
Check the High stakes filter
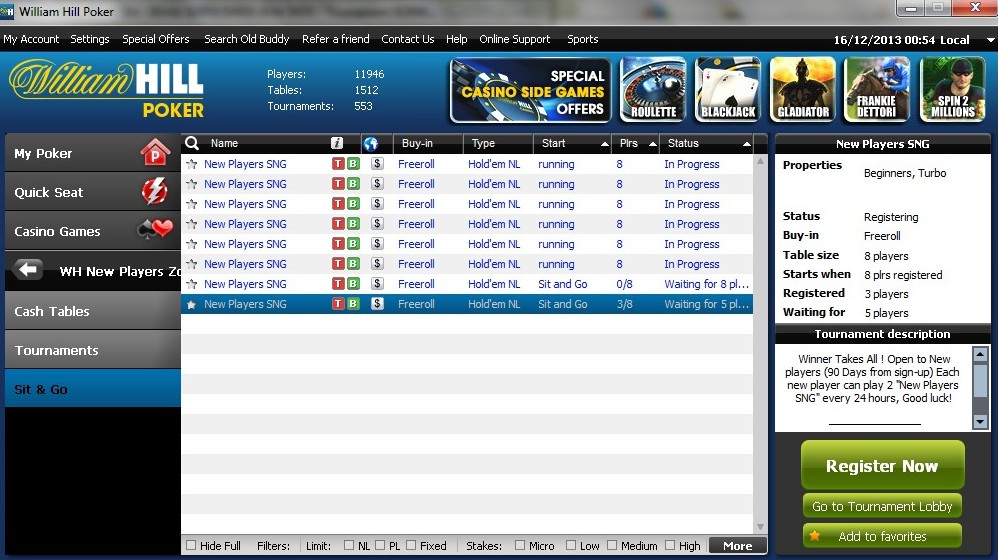point(670,545)
